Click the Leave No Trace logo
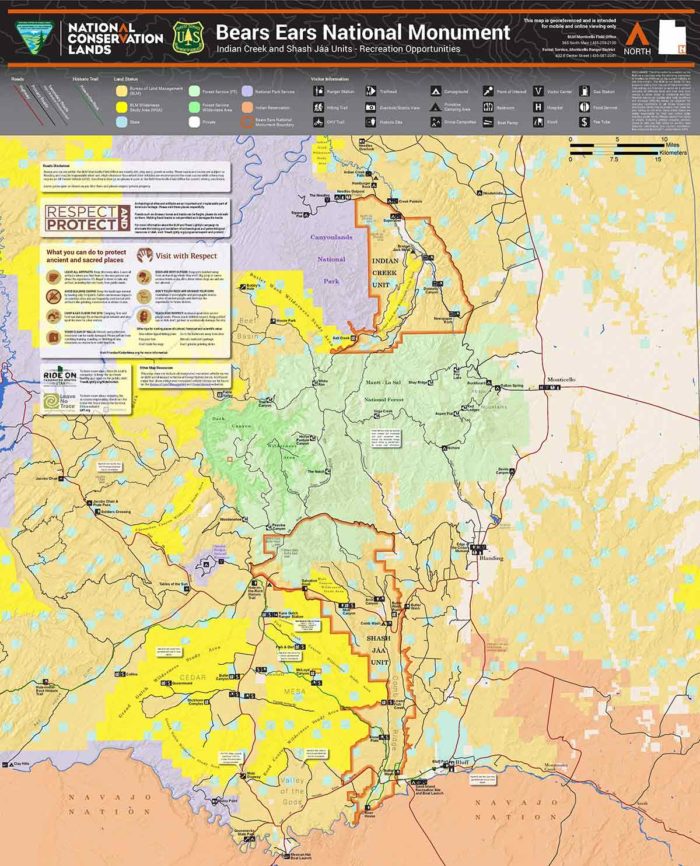 pyautogui.click(x=57, y=402)
